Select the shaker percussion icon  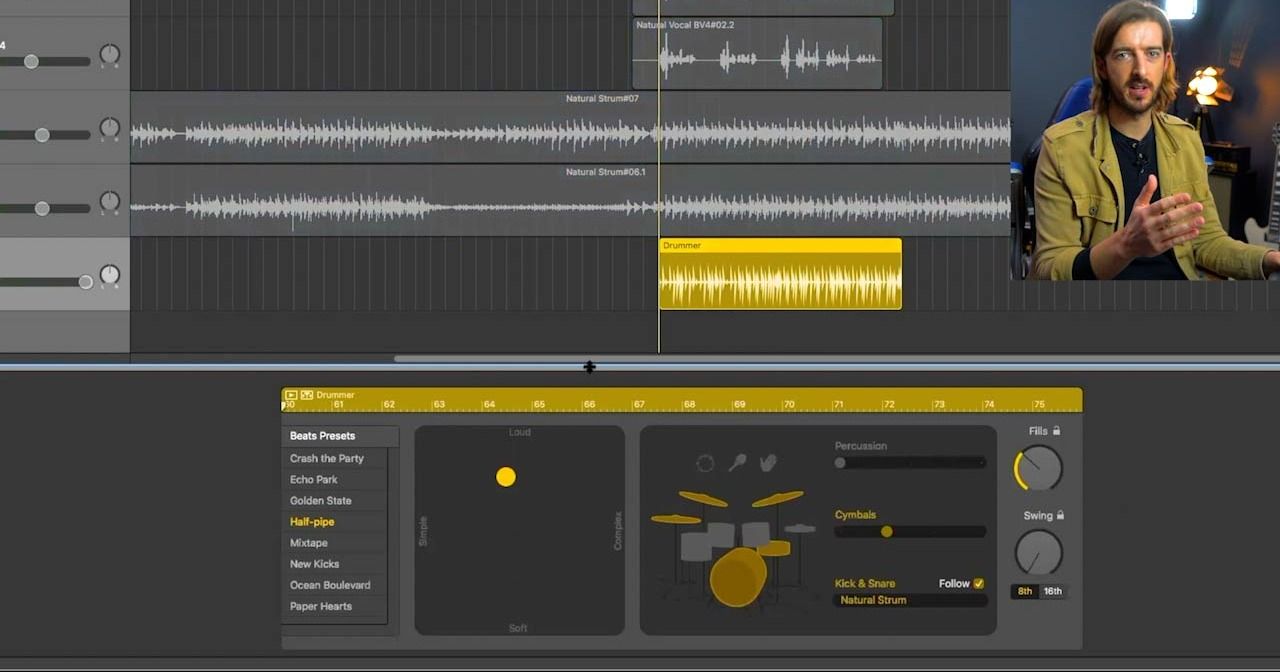(x=737, y=461)
